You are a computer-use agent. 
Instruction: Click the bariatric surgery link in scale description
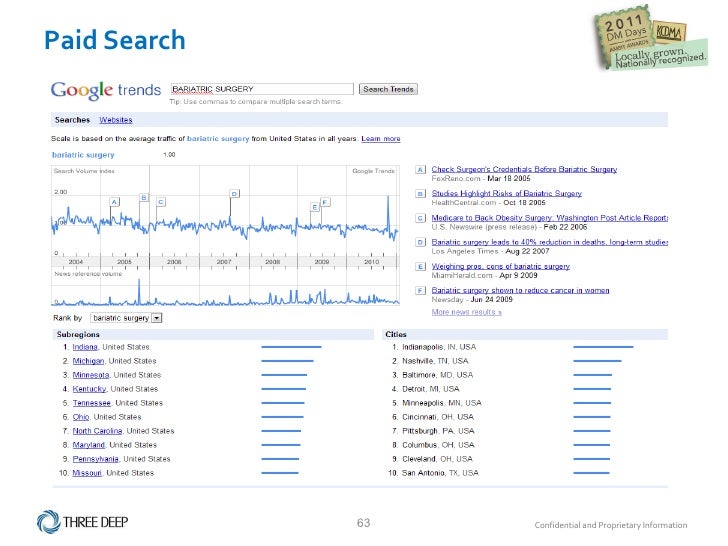(218, 138)
